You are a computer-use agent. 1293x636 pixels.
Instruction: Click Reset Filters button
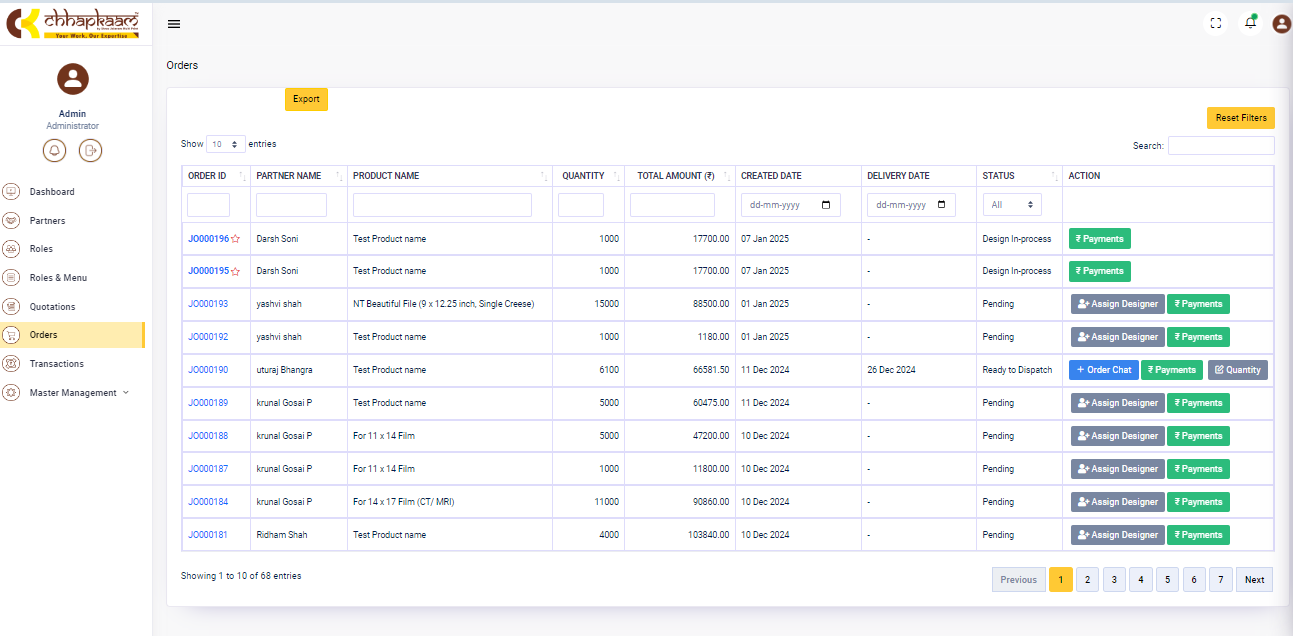(x=1240, y=118)
